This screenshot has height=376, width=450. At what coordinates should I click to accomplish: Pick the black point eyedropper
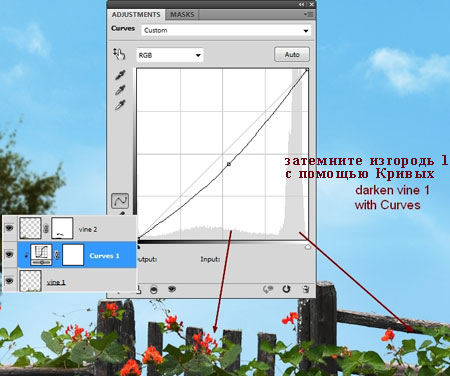coord(120,75)
